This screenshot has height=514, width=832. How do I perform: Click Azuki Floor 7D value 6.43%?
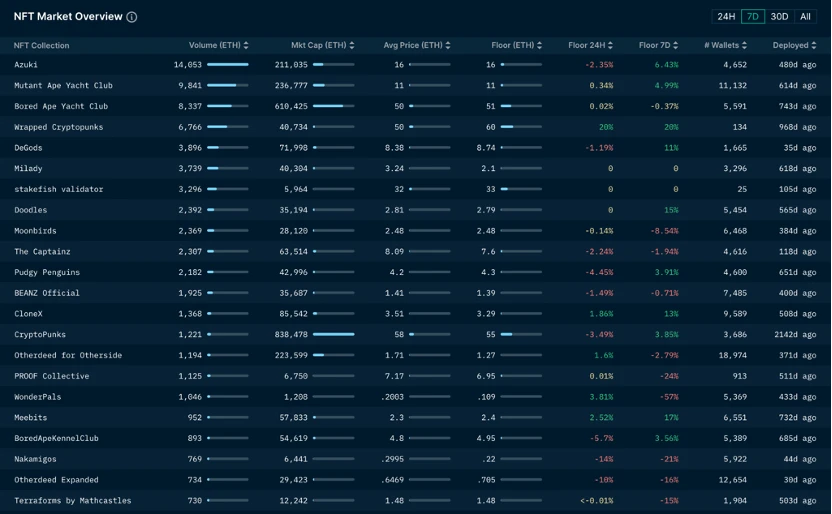tap(666, 65)
